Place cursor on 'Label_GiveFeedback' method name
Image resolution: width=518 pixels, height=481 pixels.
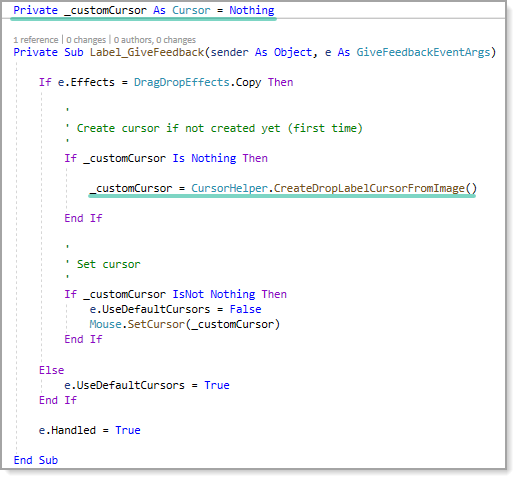(147, 52)
